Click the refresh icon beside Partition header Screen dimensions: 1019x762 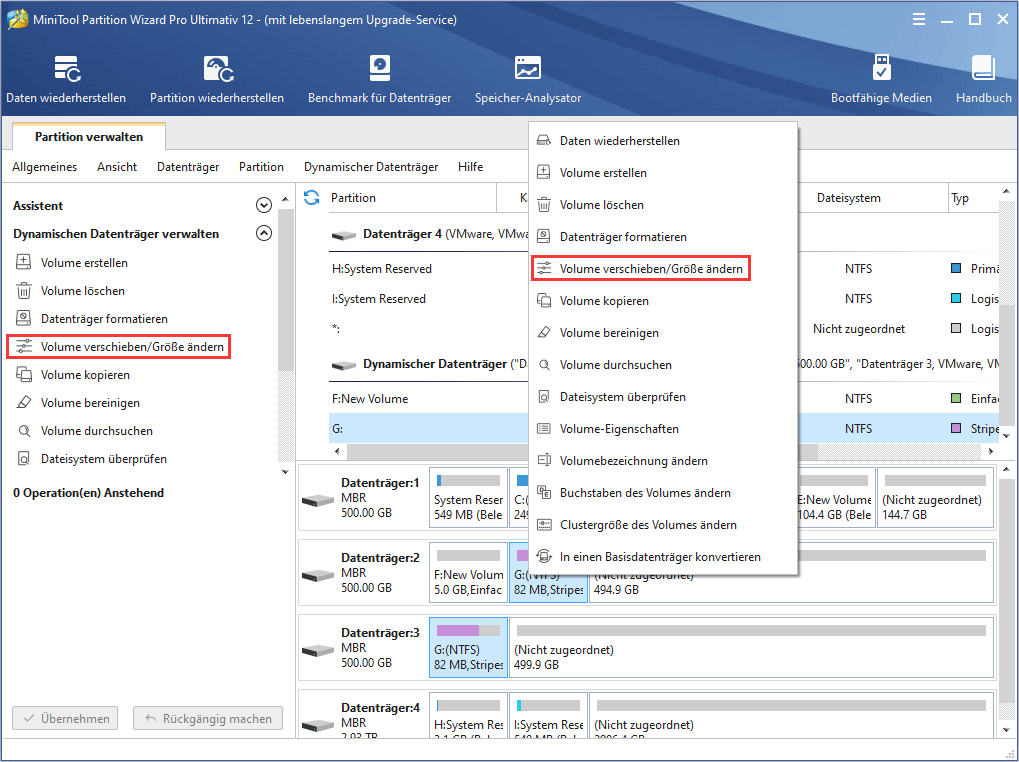pyautogui.click(x=312, y=197)
